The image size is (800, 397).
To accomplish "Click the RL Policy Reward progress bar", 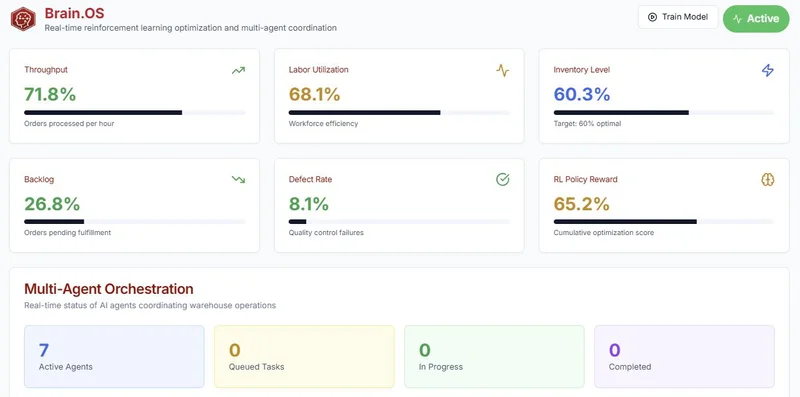I will click(x=664, y=221).
